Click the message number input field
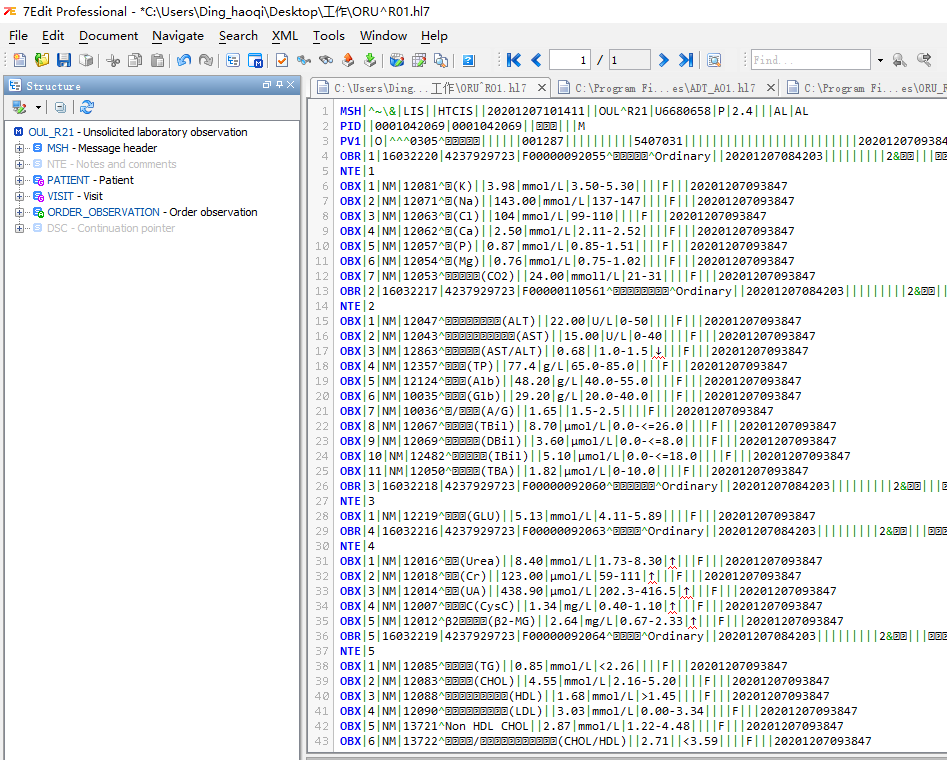Screen dimensions: 947x760 point(571,59)
